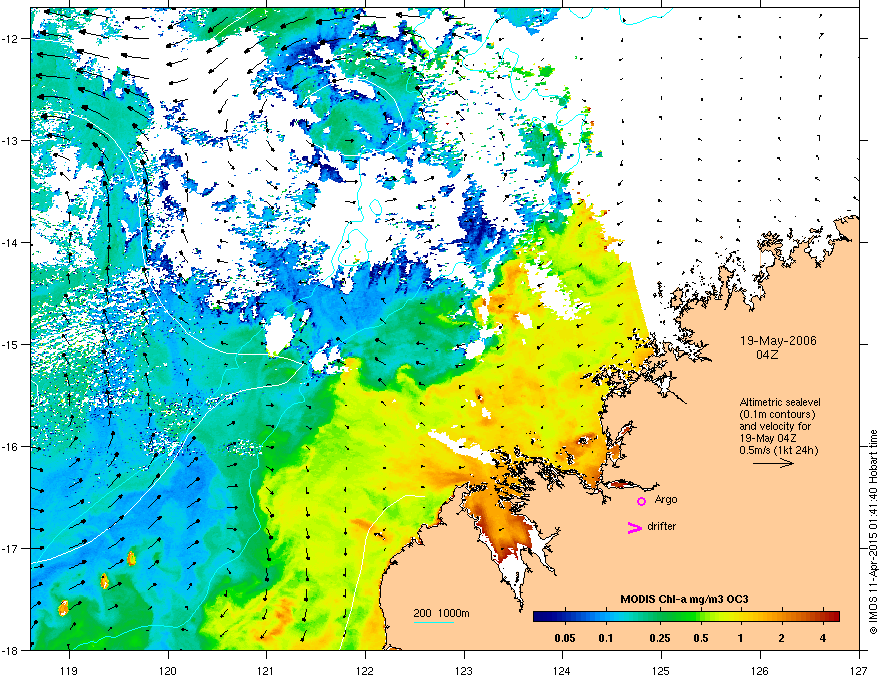
Task: Click the latitude axis label "-15"
Action: (10, 344)
